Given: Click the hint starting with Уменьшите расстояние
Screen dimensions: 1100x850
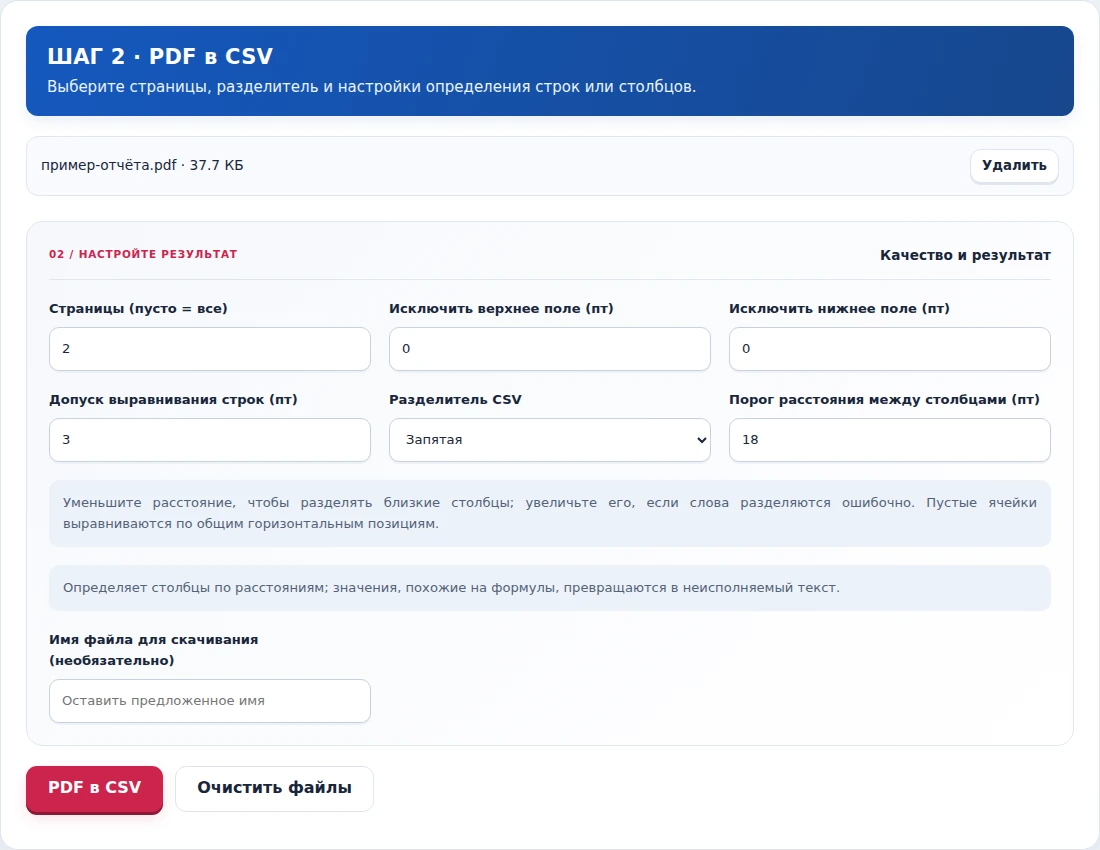Looking at the screenshot, I should [x=549, y=513].
